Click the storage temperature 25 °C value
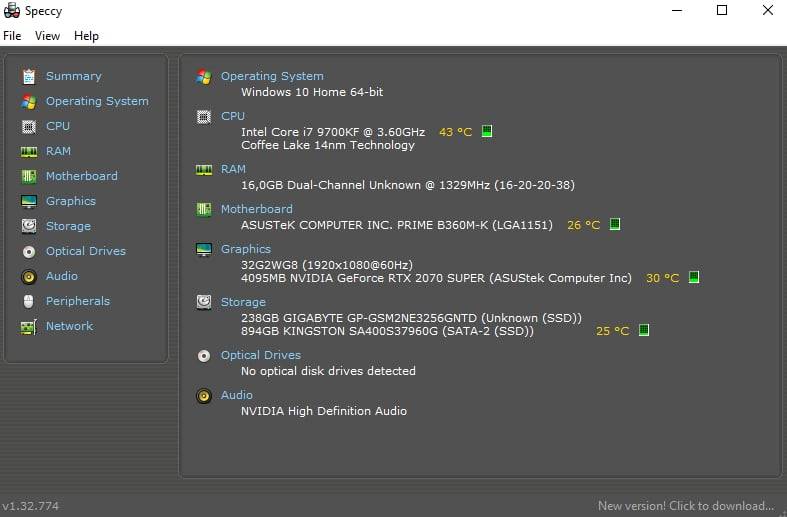 pyautogui.click(x=612, y=331)
